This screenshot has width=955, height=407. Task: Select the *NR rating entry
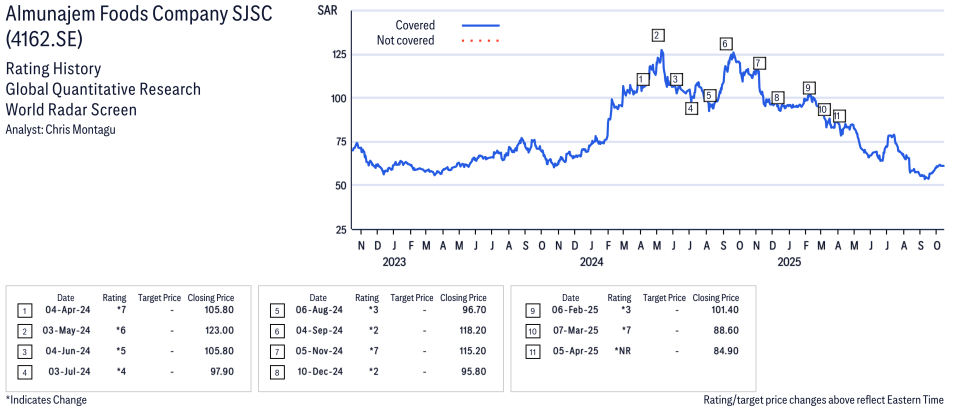coord(620,351)
